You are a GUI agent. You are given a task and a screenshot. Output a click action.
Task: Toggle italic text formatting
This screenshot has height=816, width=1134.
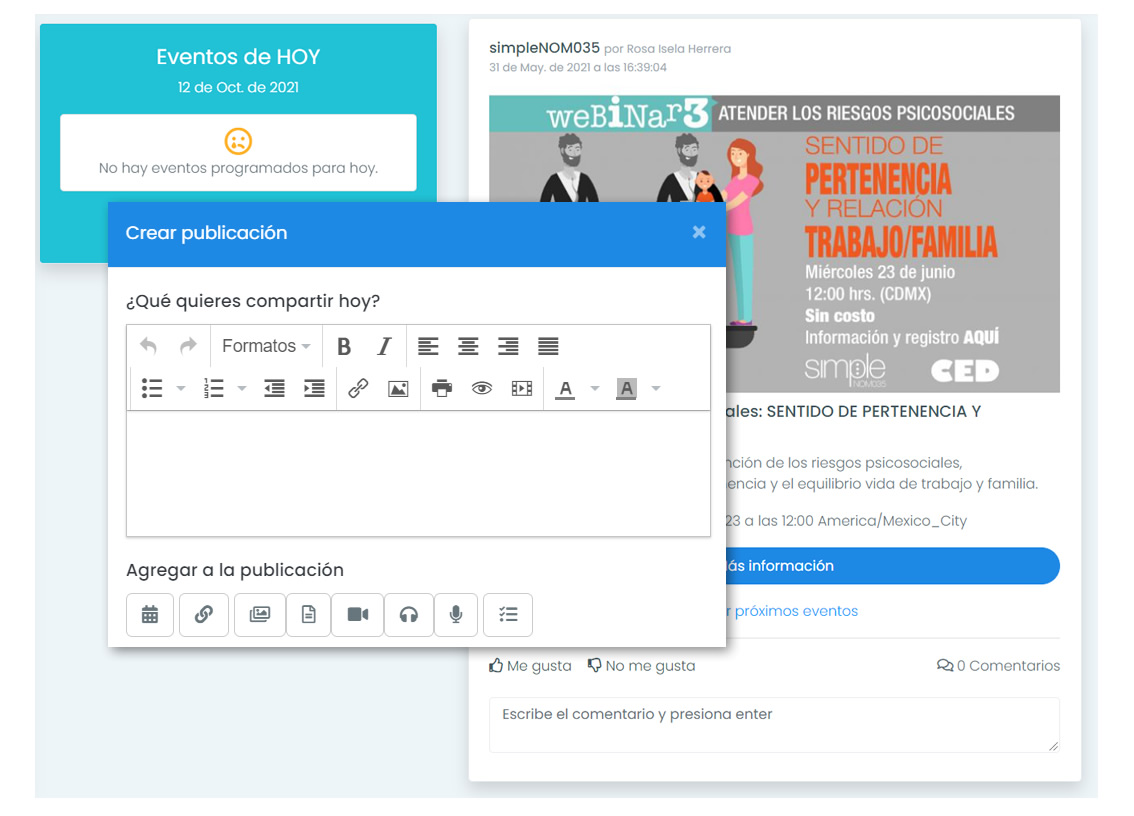point(384,347)
